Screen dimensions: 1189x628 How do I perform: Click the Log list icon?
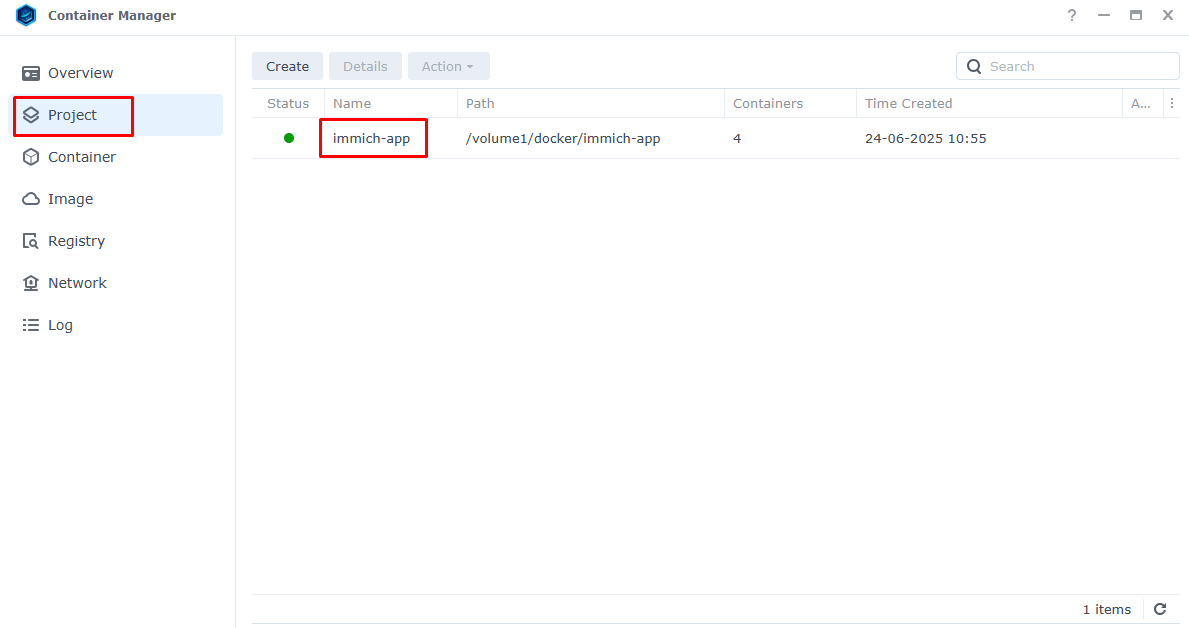coord(31,325)
